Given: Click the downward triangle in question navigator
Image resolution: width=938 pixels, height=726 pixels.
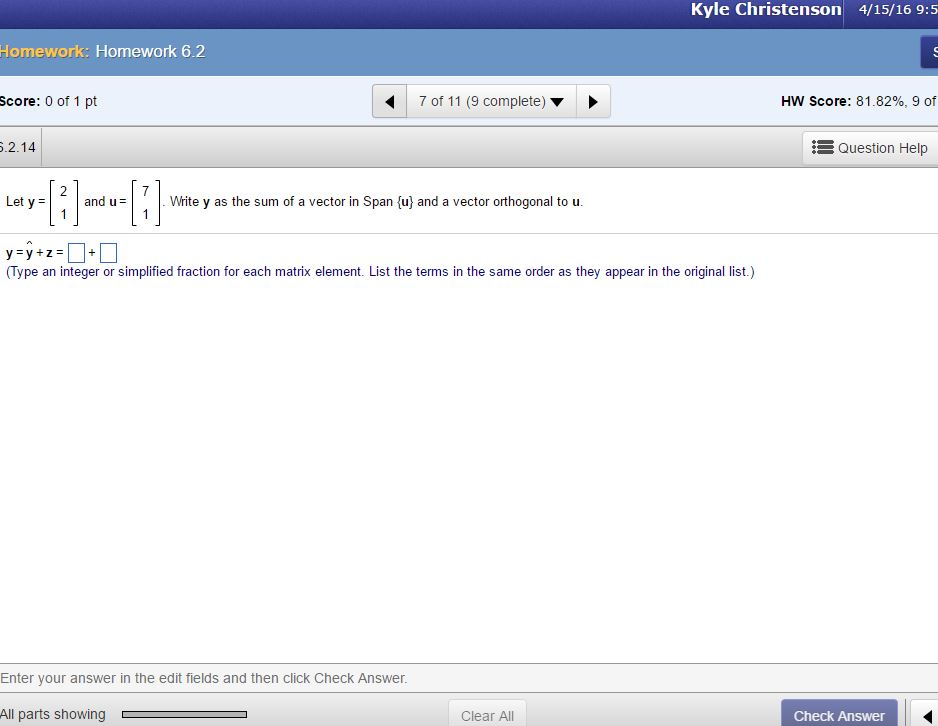Looking at the screenshot, I should pyautogui.click(x=557, y=101).
